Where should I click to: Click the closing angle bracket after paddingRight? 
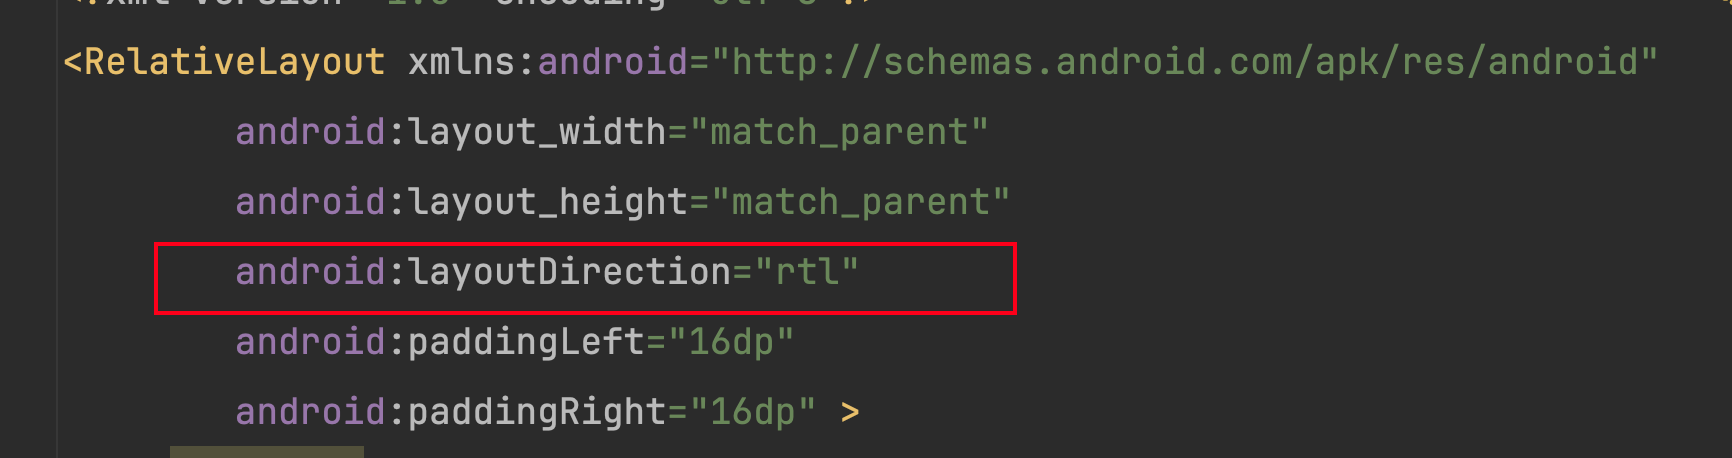[850, 412]
